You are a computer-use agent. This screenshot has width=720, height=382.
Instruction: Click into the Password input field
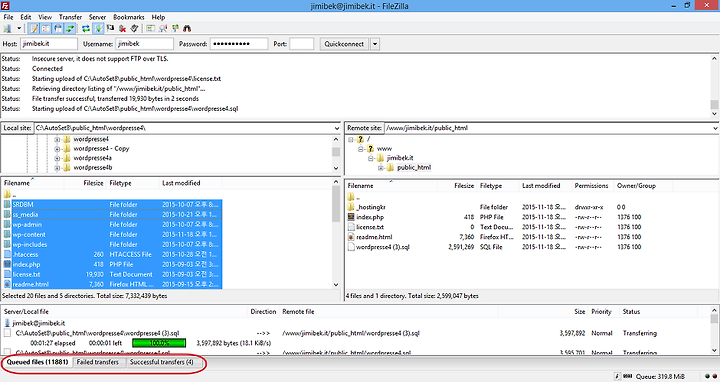(239, 44)
